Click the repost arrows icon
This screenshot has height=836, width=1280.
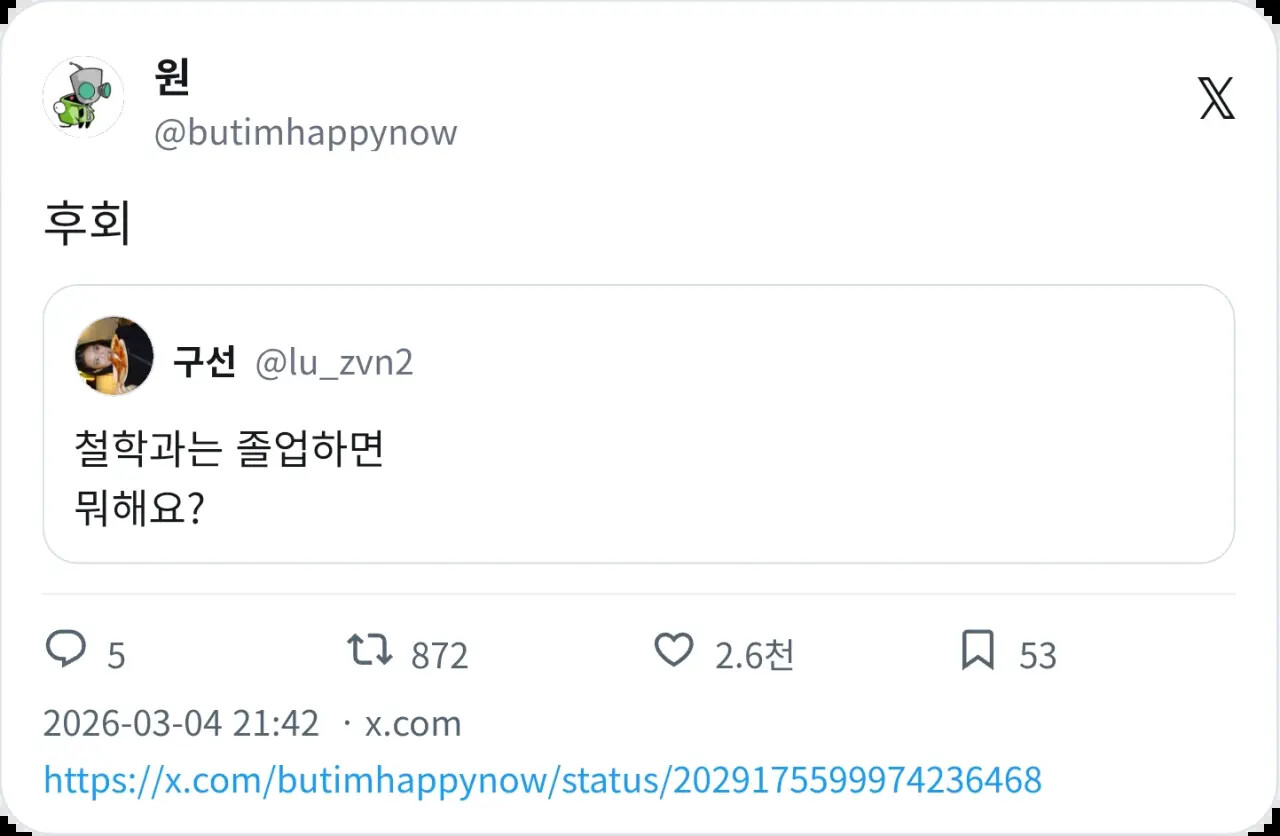click(x=369, y=651)
